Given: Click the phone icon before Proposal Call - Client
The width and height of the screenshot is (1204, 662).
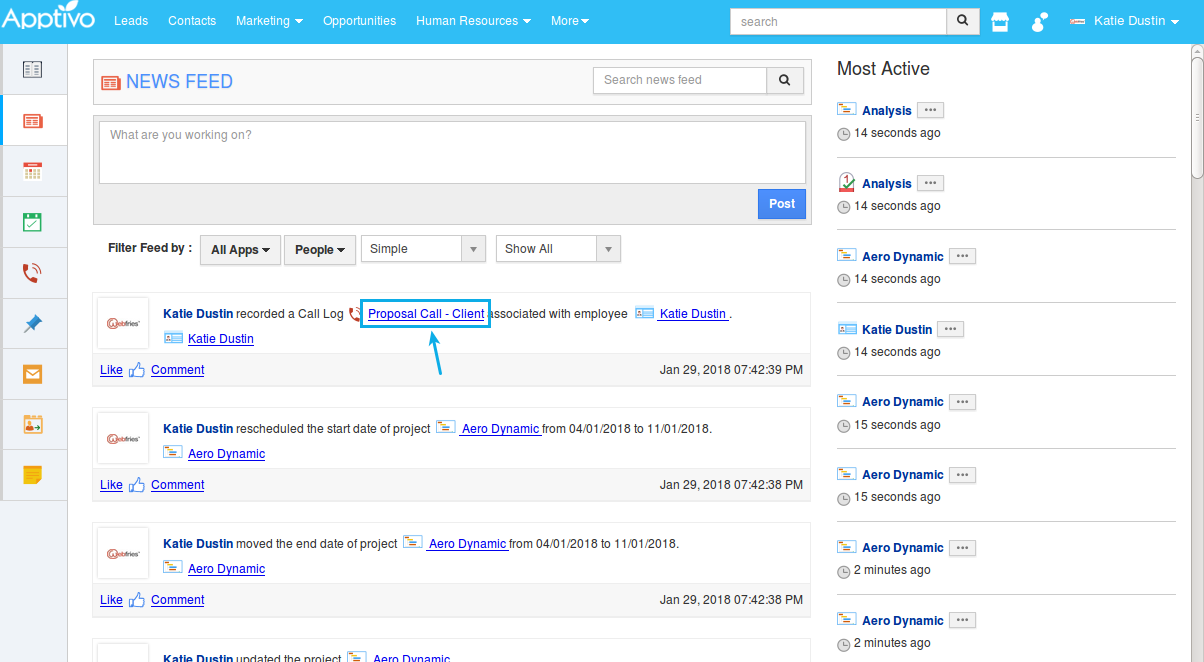Looking at the screenshot, I should tap(354, 314).
